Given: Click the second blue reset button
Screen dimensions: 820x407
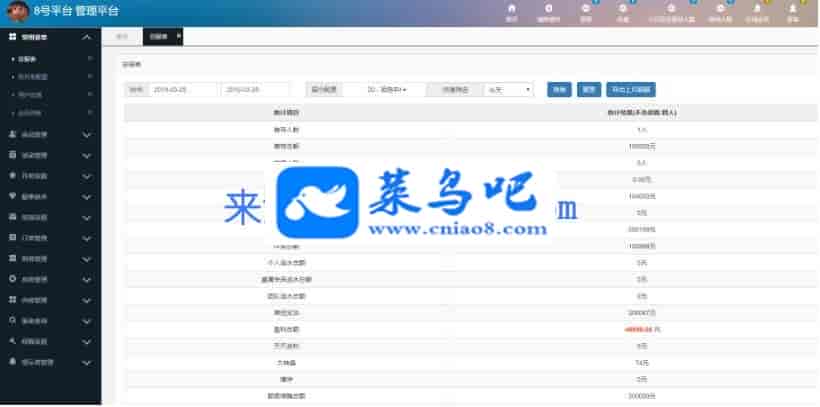Looking at the screenshot, I should 589,90.
